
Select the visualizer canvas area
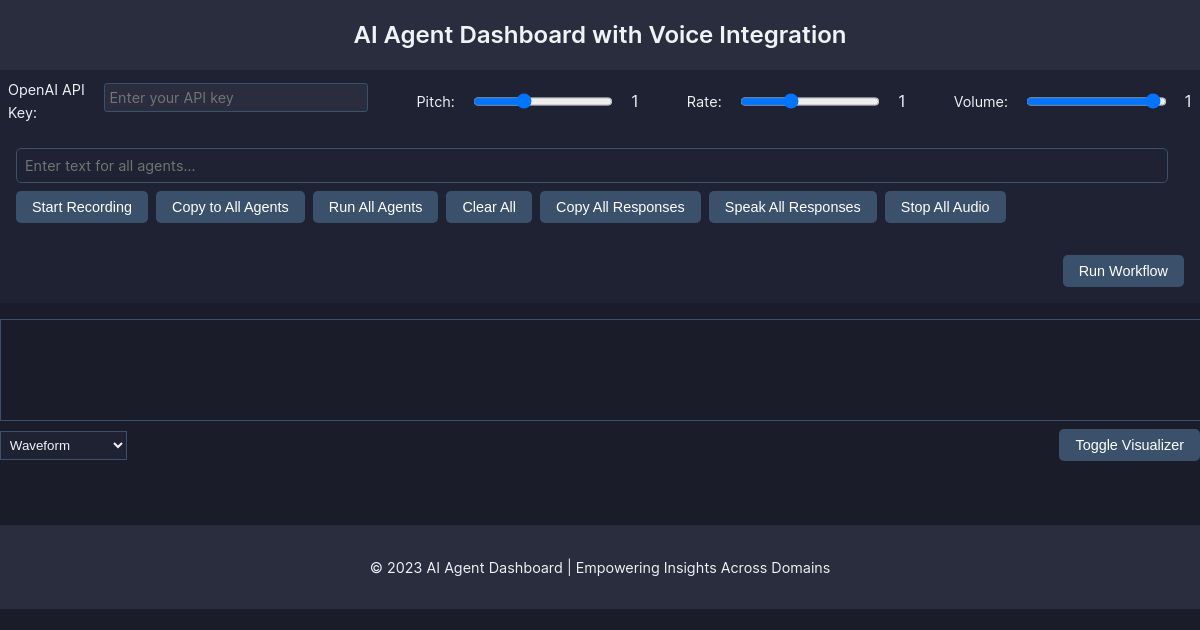(600, 369)
